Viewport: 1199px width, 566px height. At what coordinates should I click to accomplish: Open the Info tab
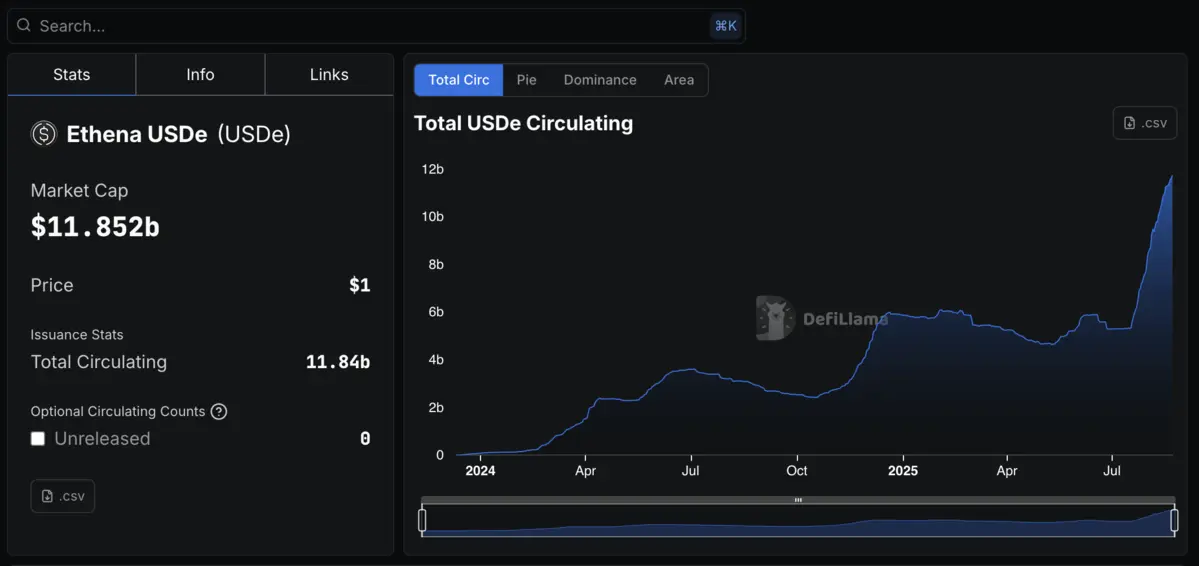[200, 75]
